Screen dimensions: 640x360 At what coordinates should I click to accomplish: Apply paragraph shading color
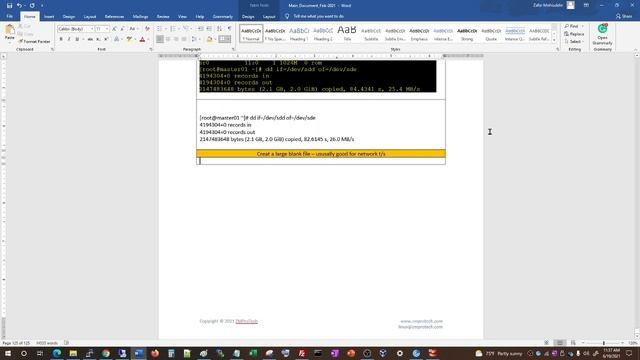(209, 39)
